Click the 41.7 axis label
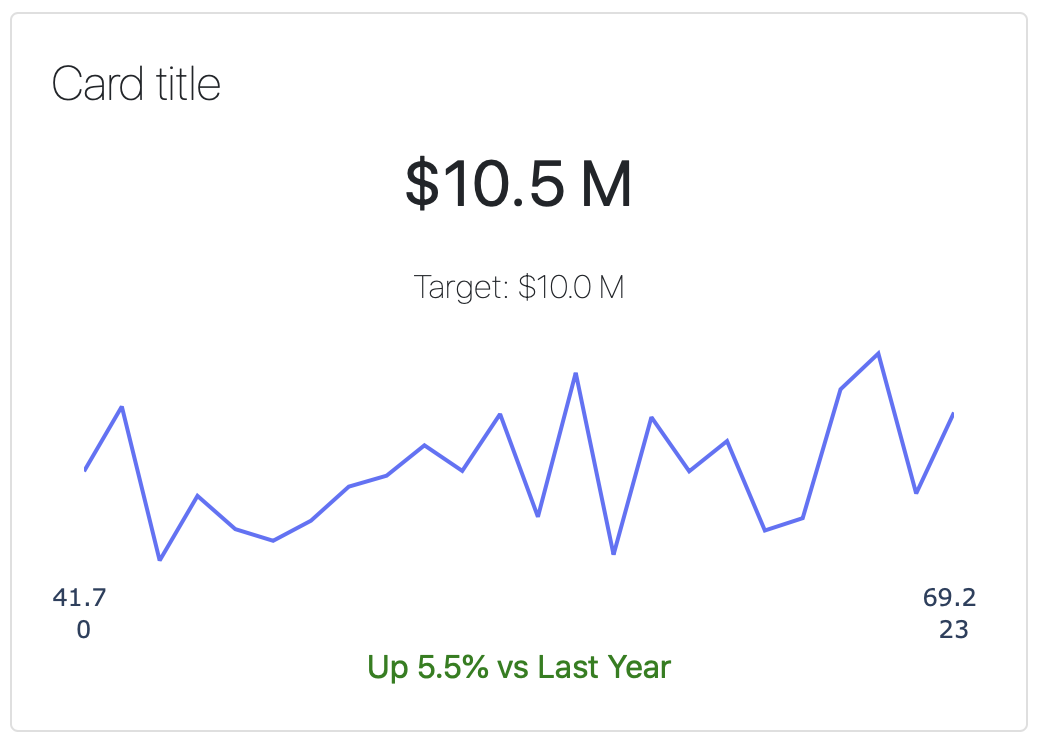The width and height of the screenshot is (1038, 746). [79, 597]
